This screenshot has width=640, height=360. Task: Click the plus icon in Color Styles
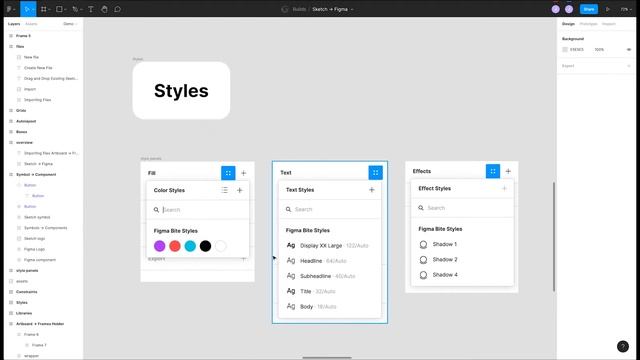tap(240, 190)
